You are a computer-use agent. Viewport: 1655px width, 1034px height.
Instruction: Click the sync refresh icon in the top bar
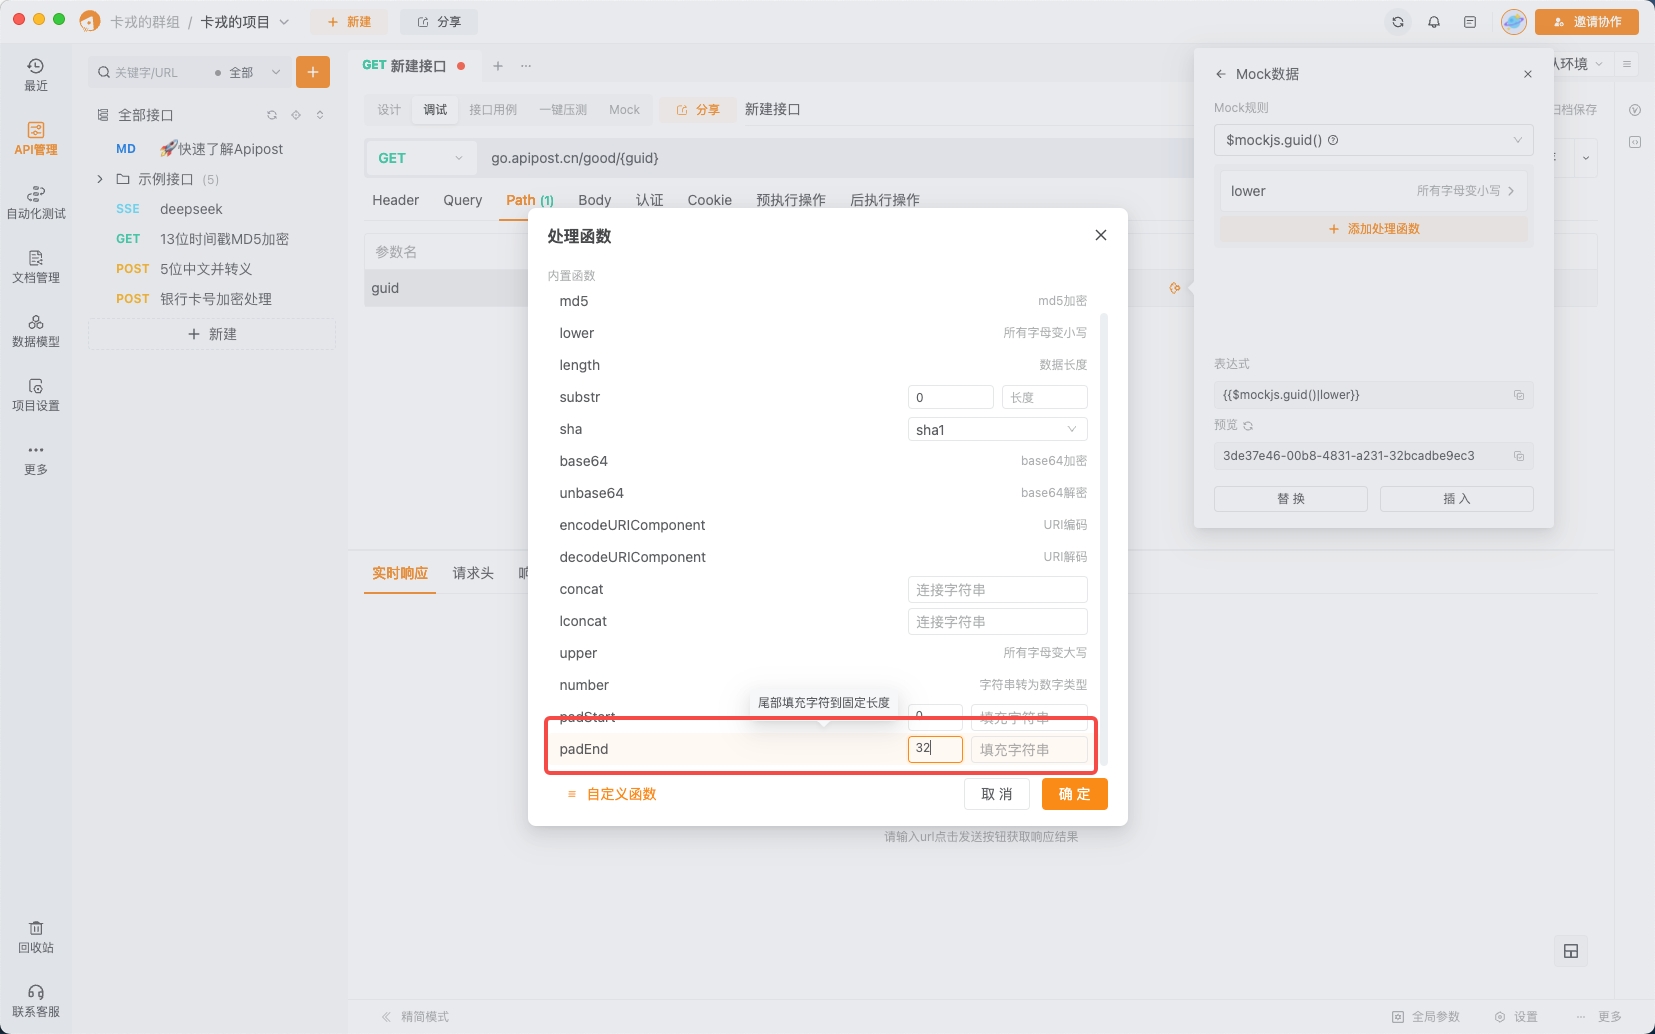(x=1398, y=22)
